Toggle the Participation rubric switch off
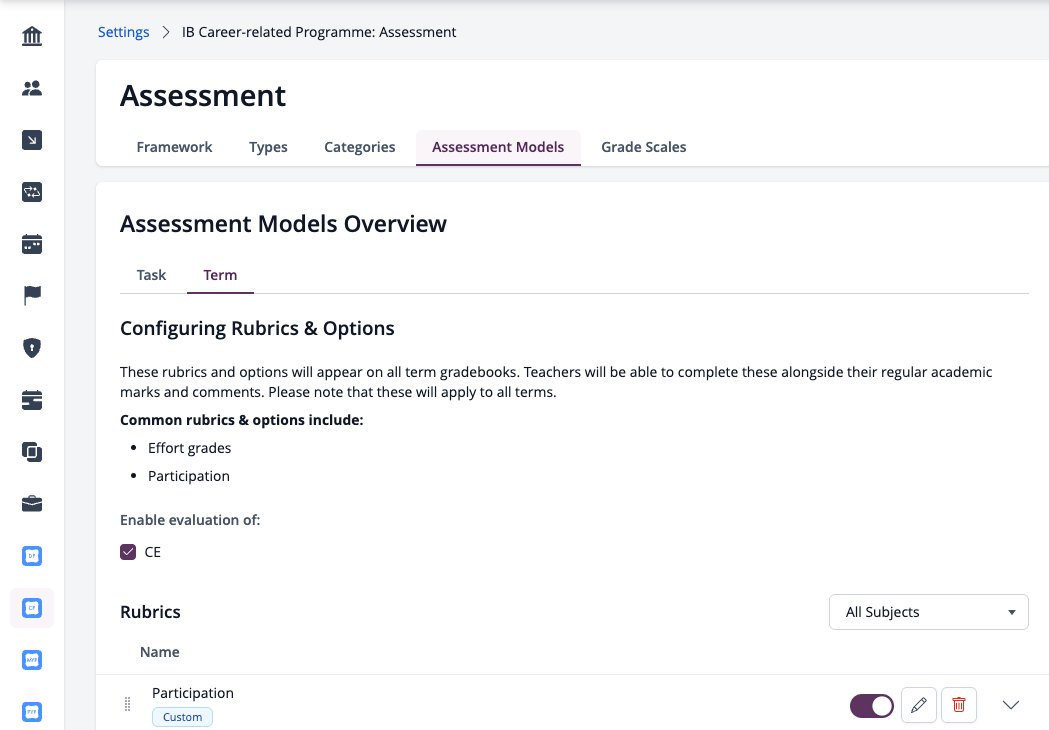This screenshot has height=730, width=1049. pos(872,705)
